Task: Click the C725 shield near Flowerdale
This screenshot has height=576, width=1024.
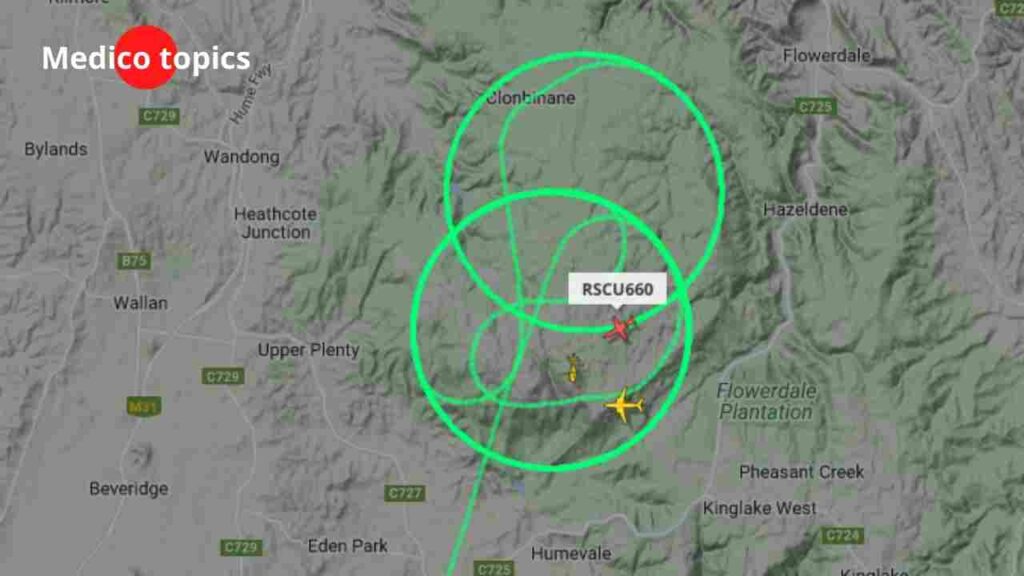Action: coord(815,106)
